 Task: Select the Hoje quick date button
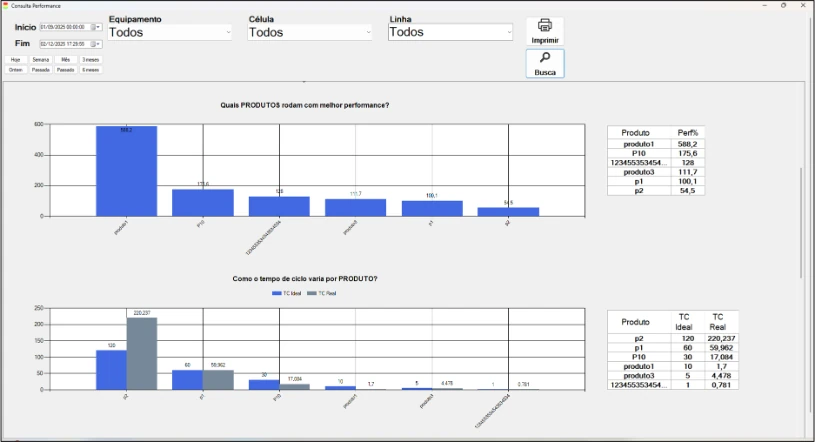pos(15,60)
